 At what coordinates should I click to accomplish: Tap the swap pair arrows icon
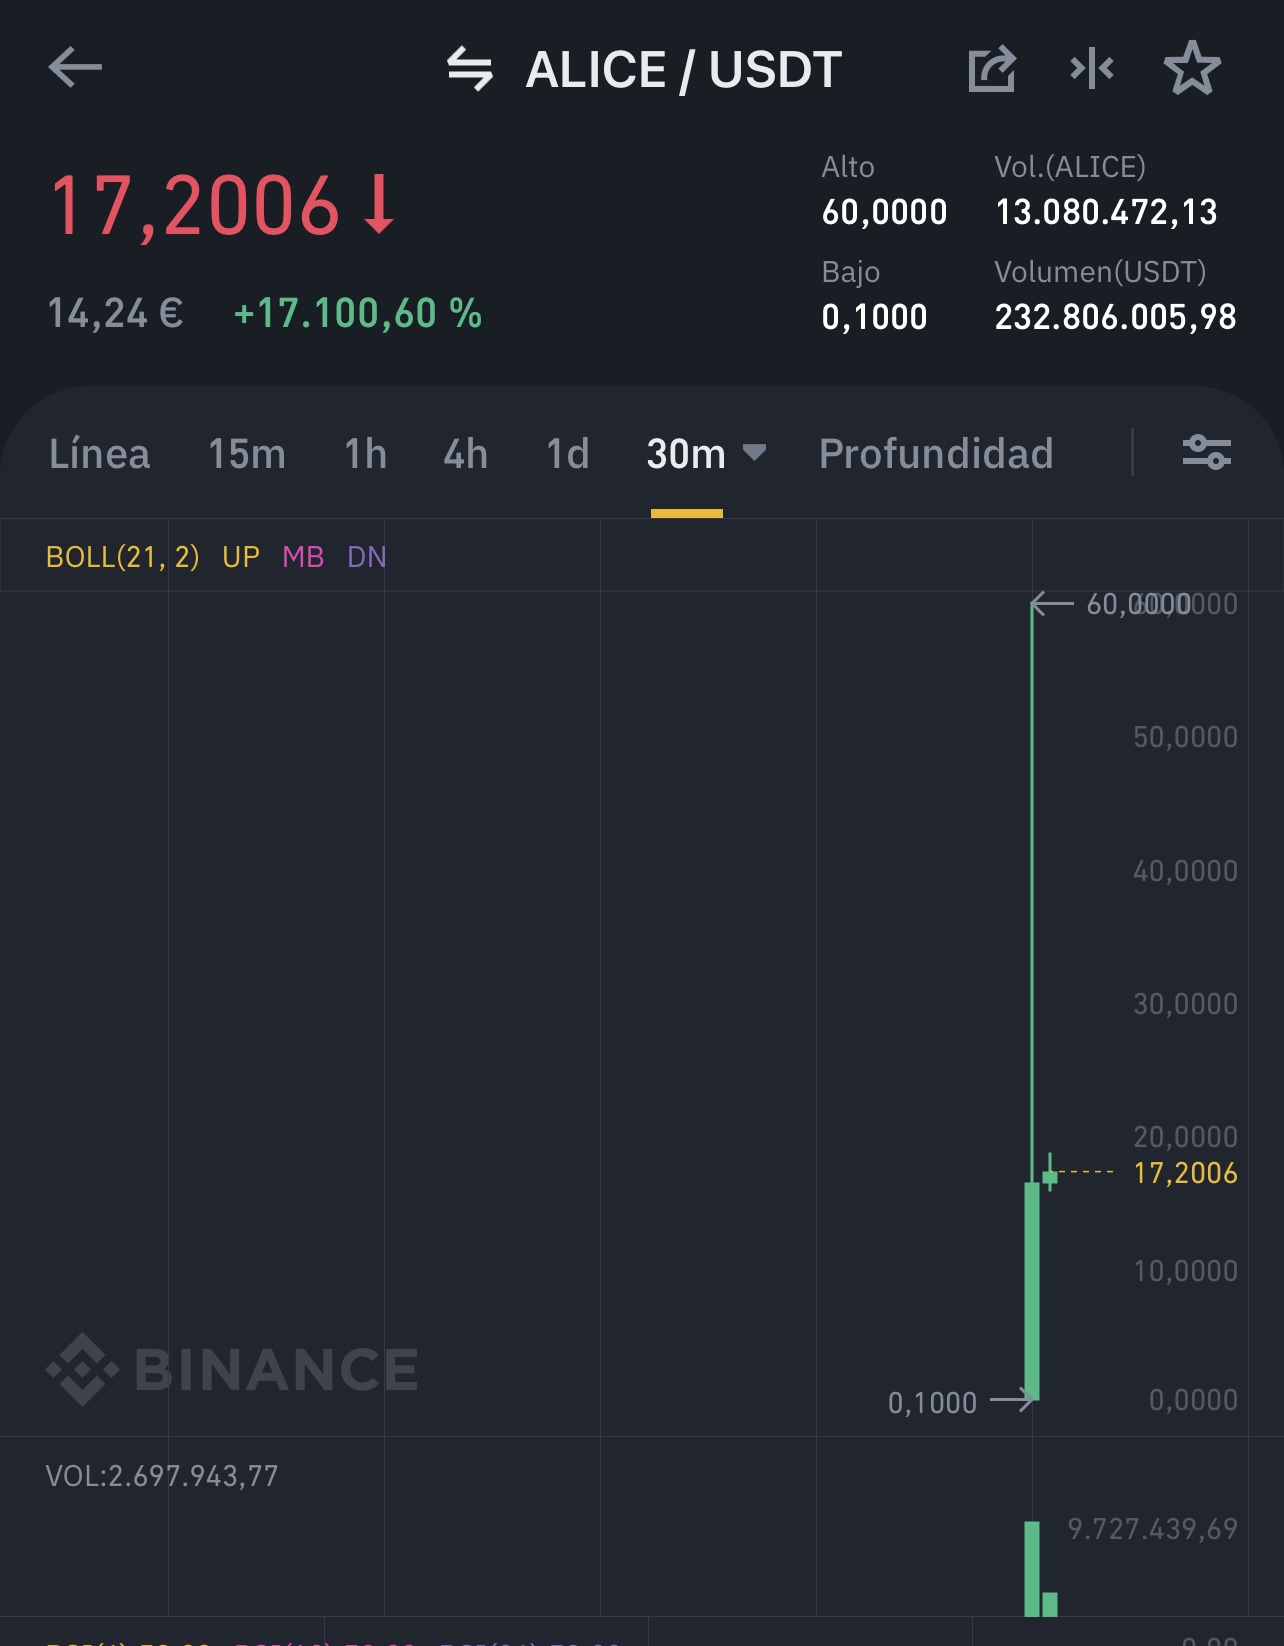pyautogui.click(x=469, y=69)
